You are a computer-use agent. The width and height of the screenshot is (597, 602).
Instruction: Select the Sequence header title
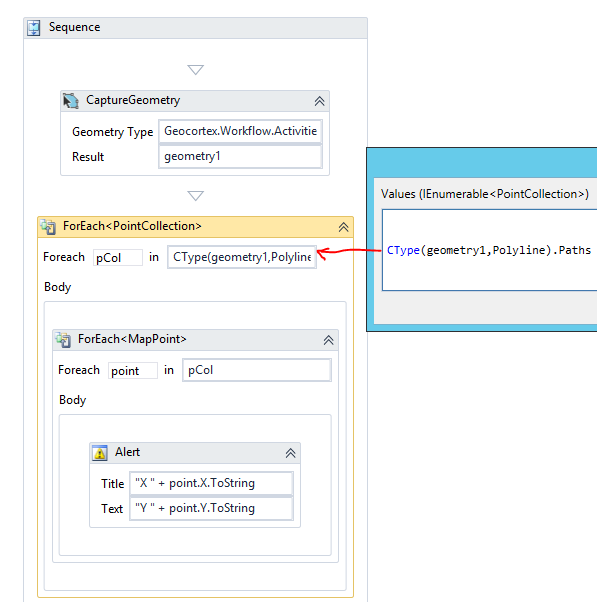74,27
